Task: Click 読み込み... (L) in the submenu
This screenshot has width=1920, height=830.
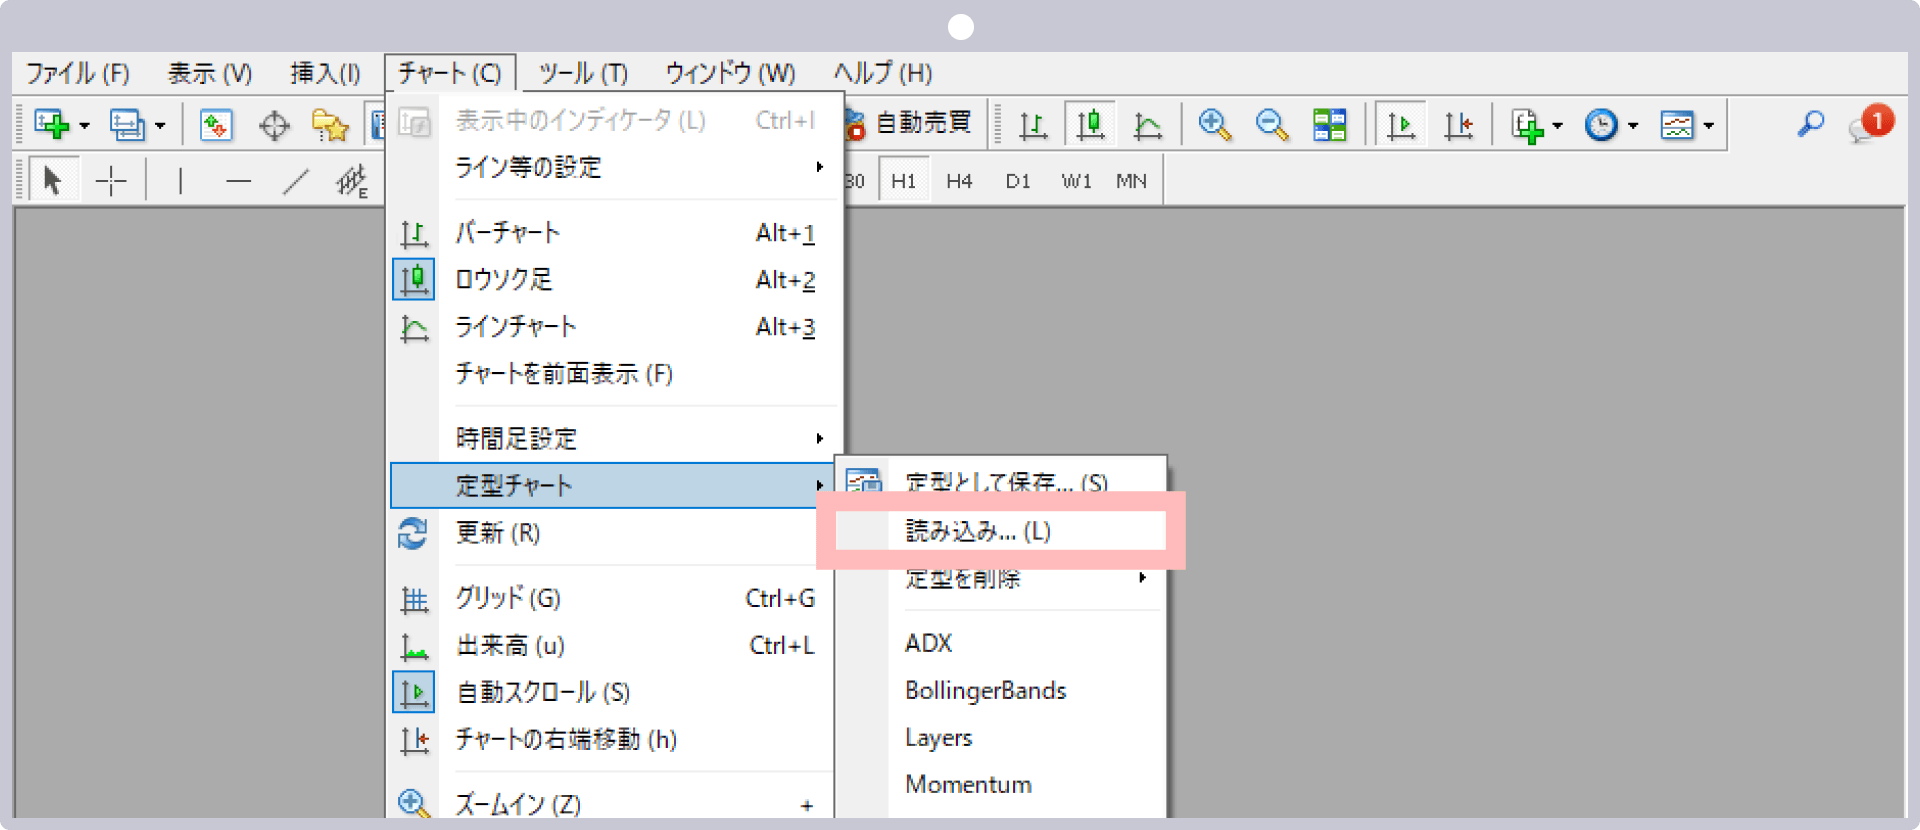Action: 1001,531
